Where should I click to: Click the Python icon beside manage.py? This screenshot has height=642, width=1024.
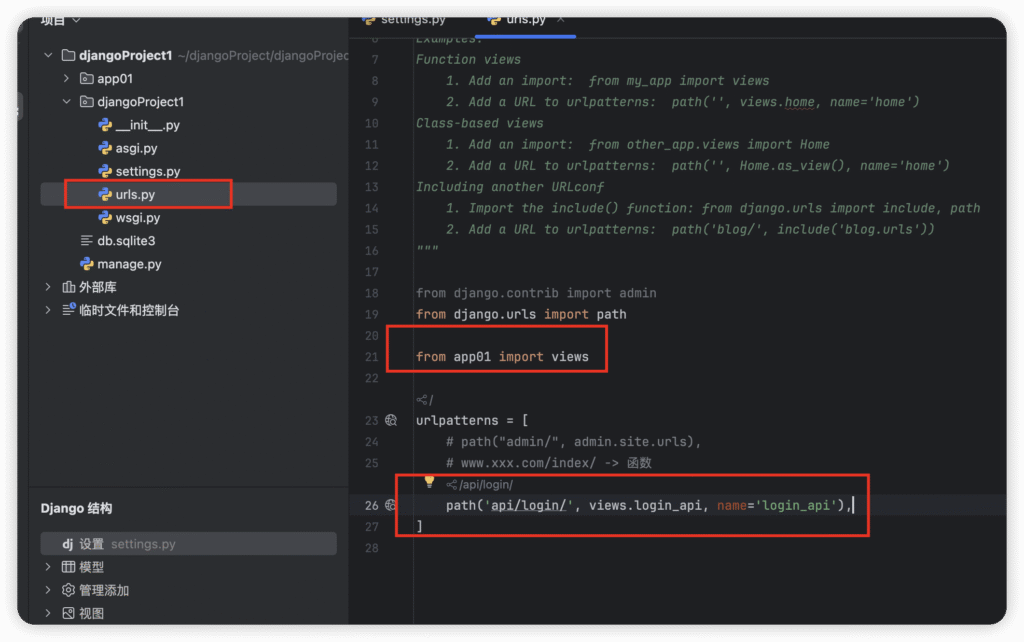pos(87,264)
